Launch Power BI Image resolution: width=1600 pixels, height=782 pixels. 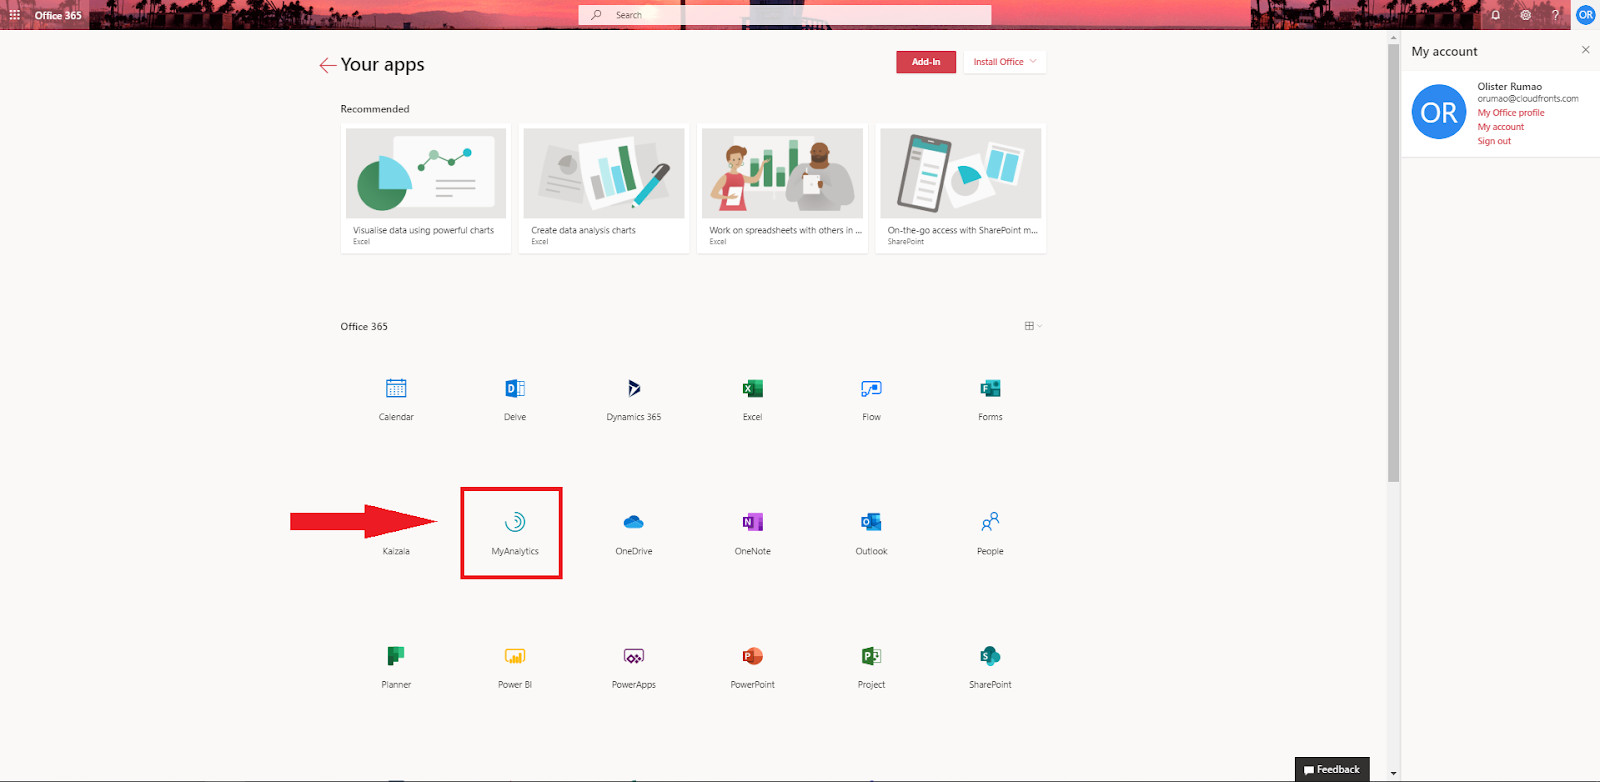pos(515,667)
